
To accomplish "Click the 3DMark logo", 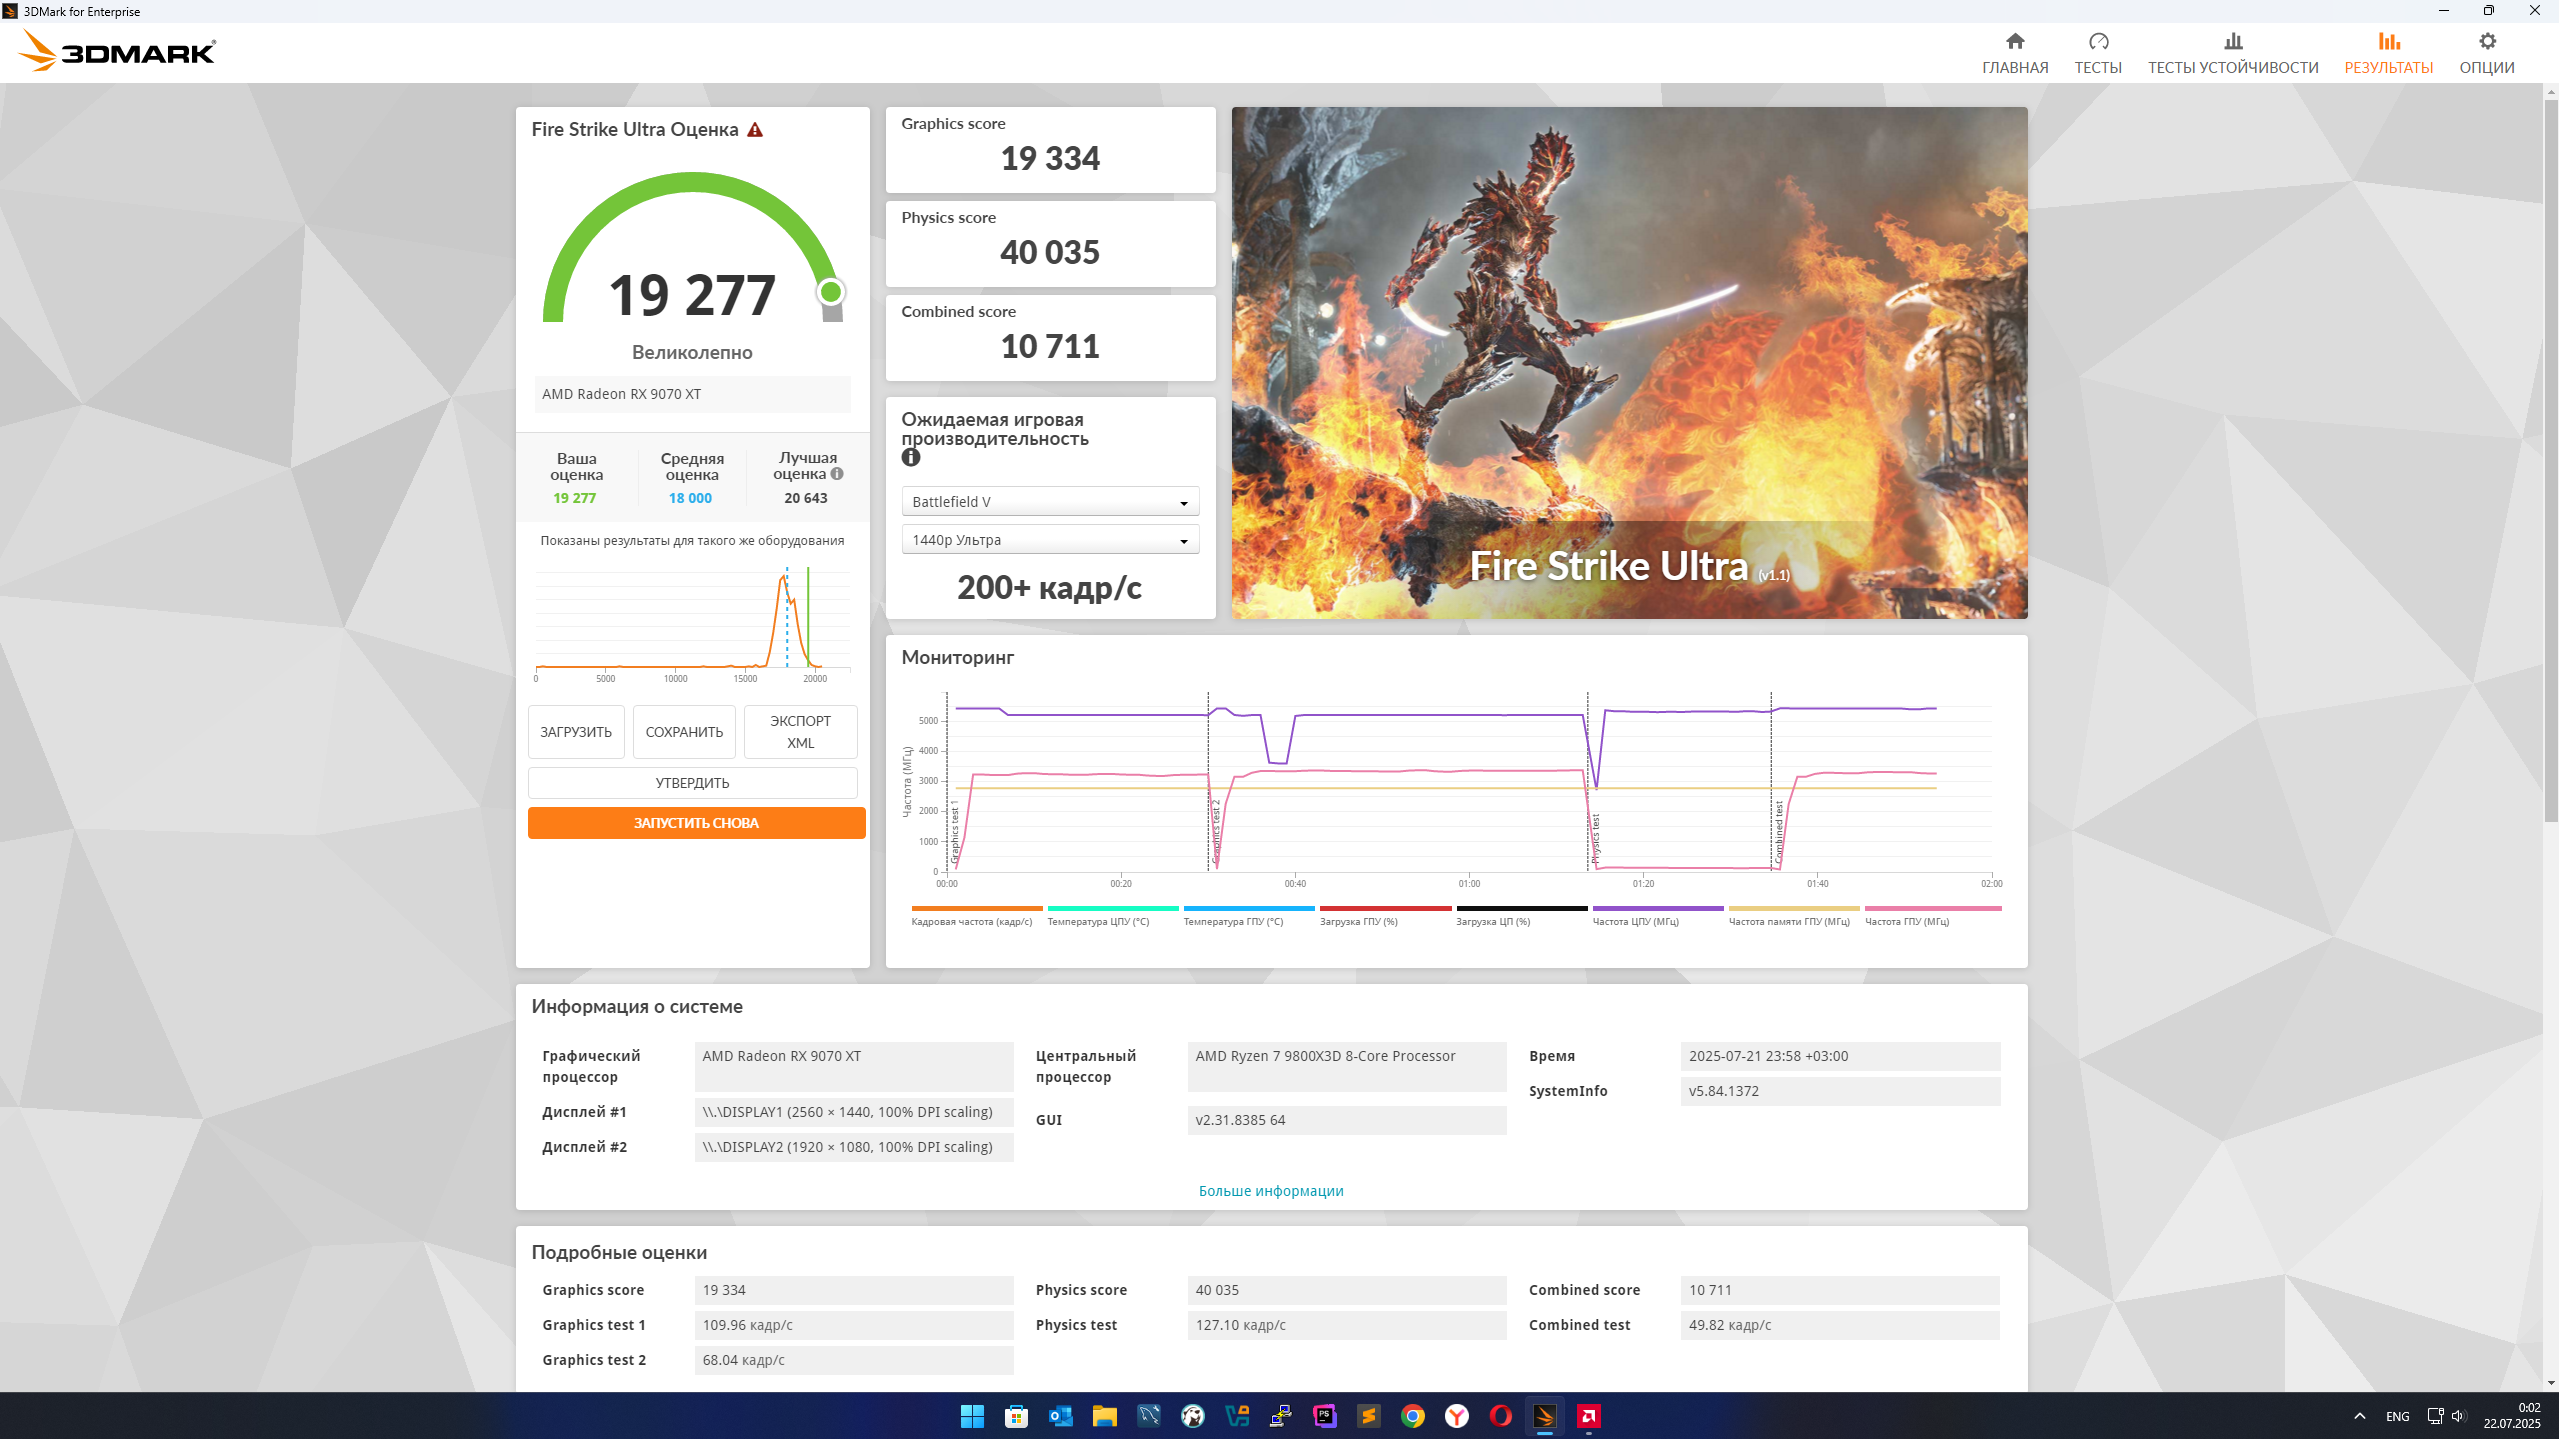I will coord(117,51).
